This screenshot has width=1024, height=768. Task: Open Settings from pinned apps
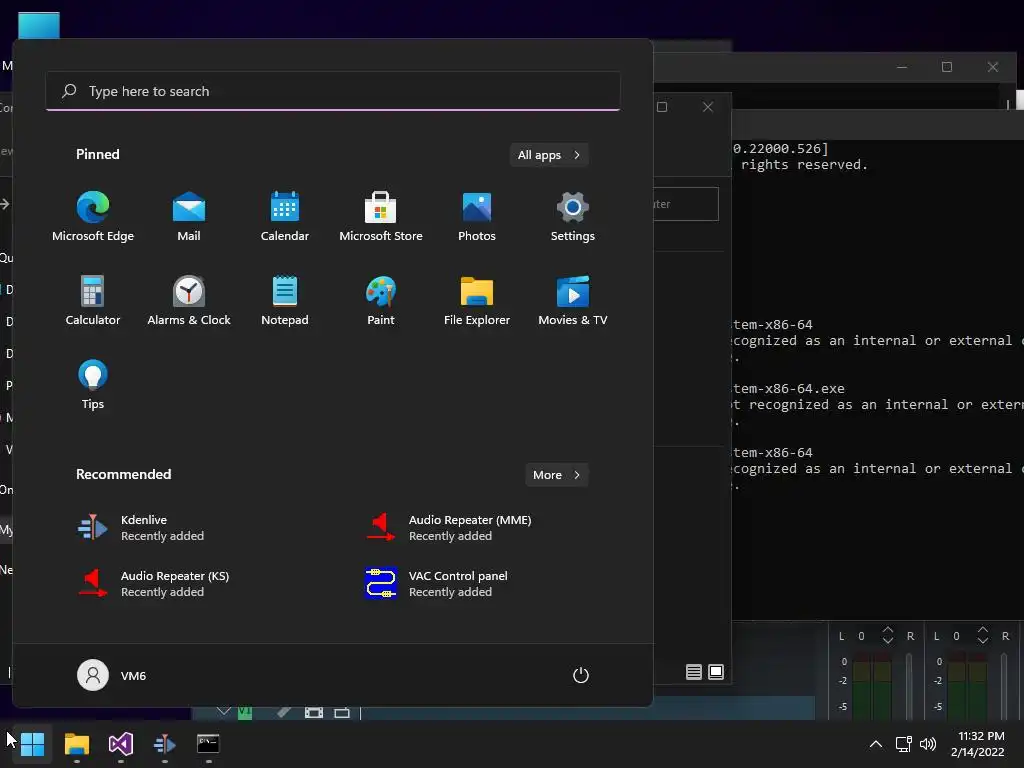573,217
